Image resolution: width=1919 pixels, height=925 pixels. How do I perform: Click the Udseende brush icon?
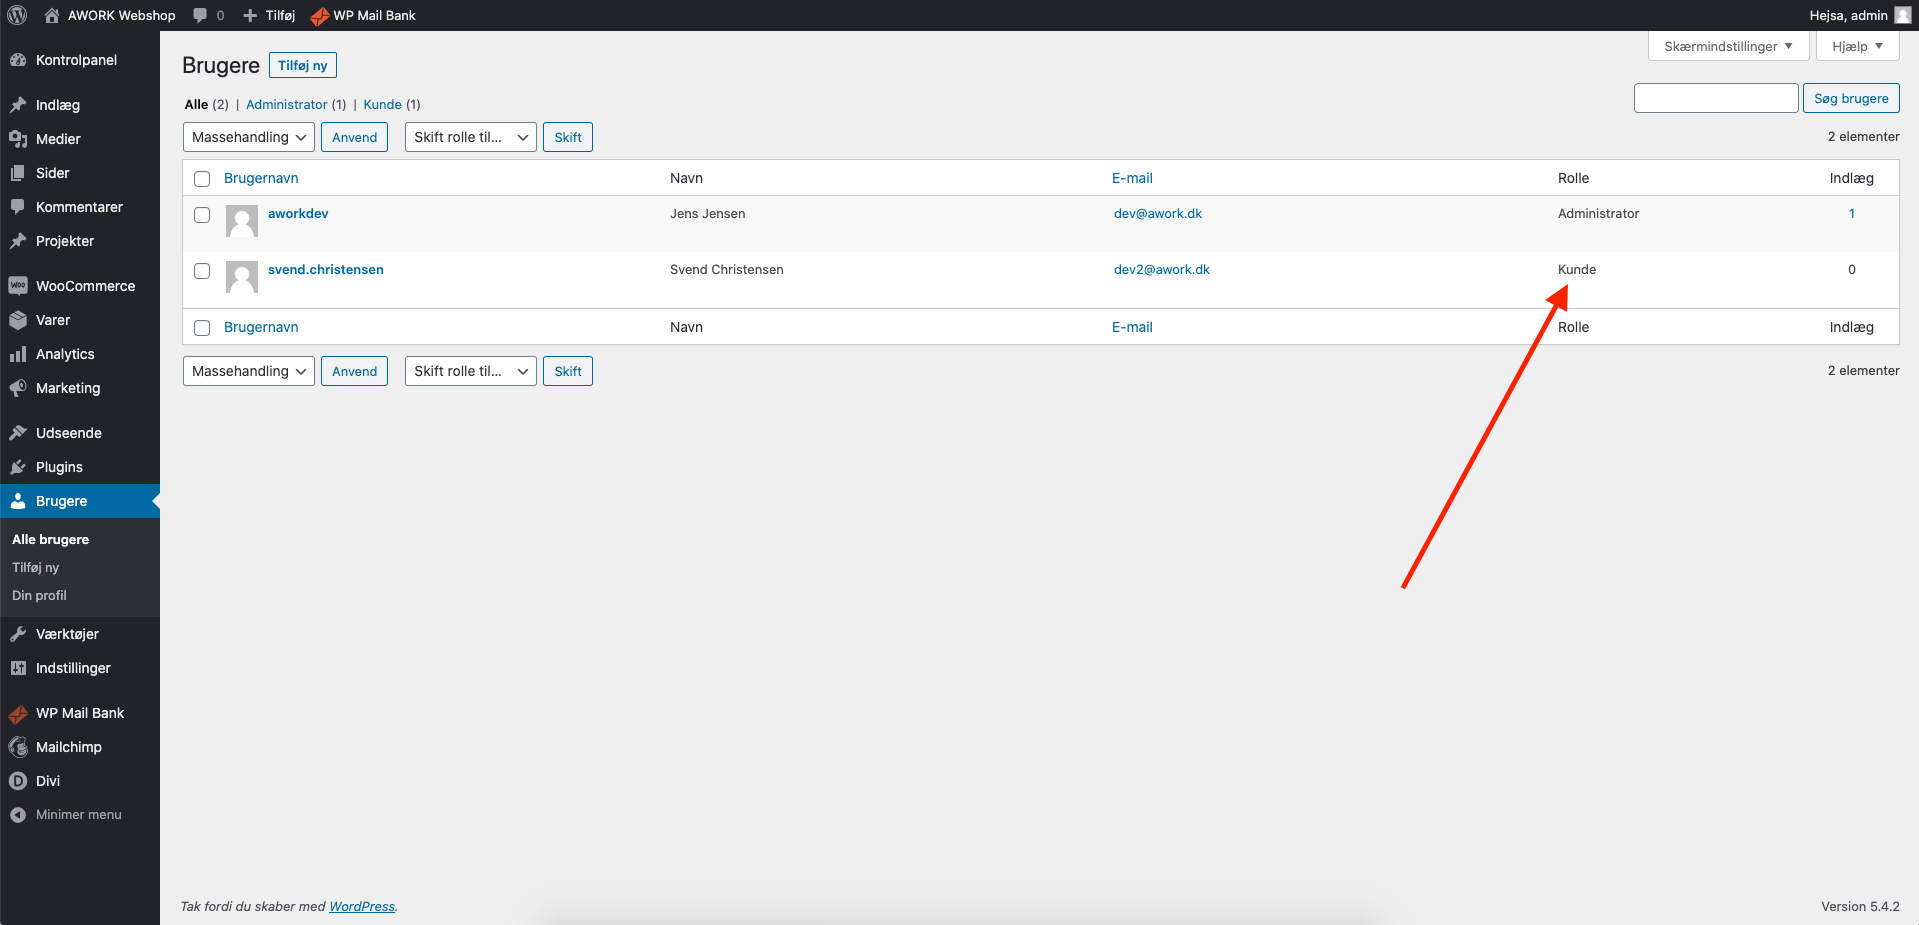(x=18, y=433)
